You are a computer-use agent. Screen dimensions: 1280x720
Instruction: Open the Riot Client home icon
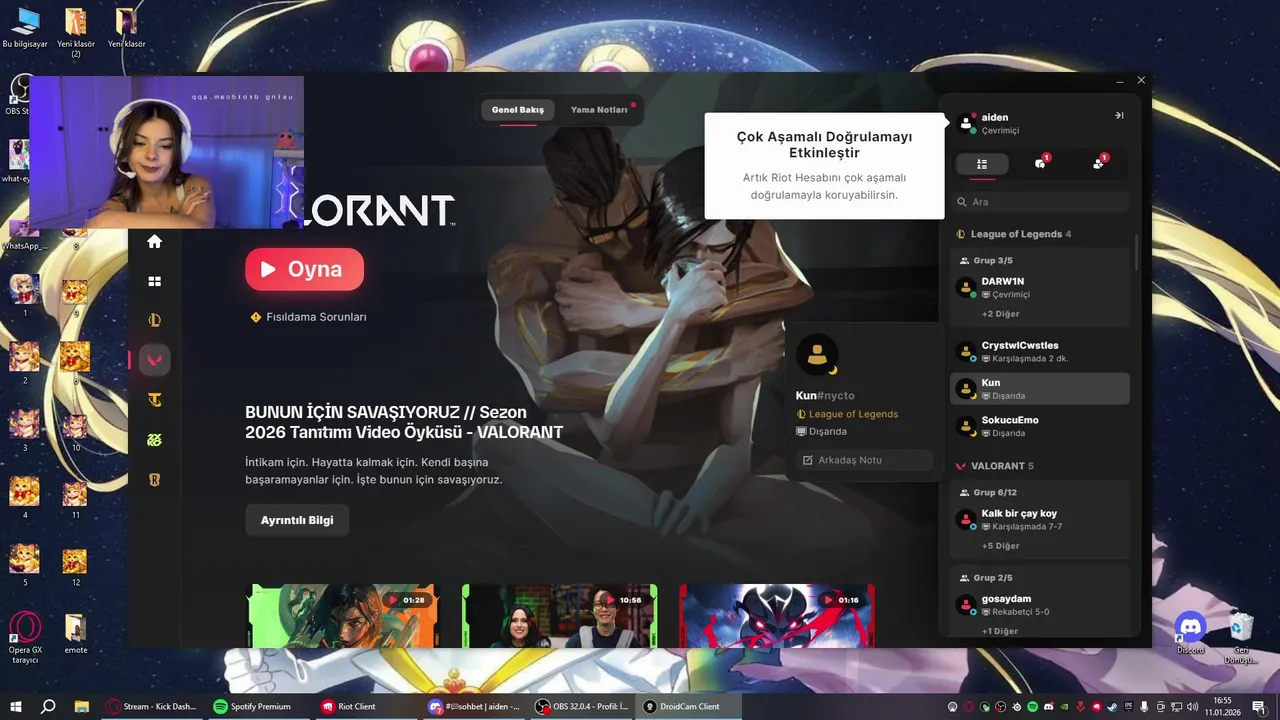154,241
